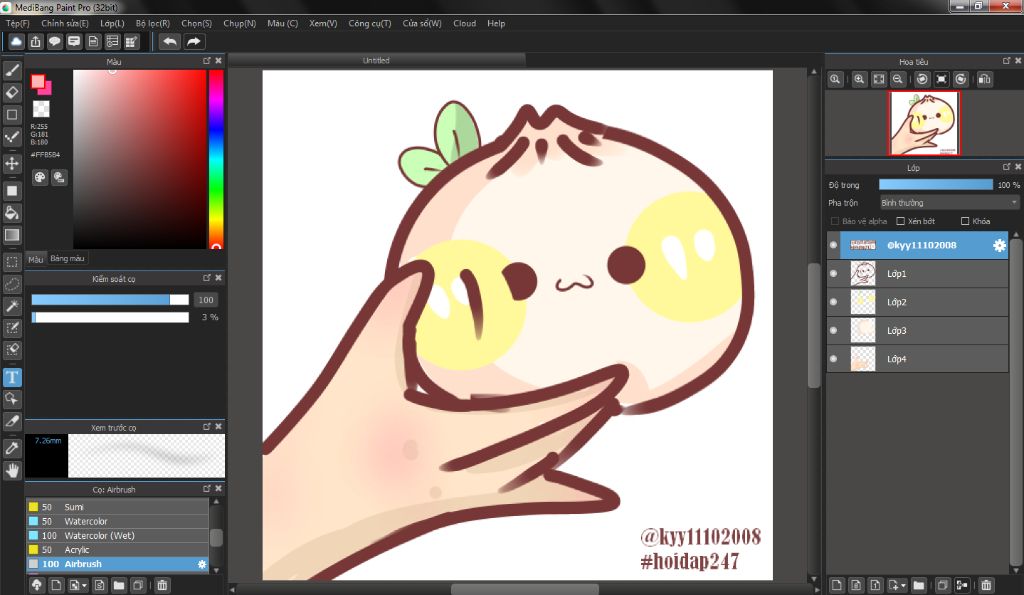Viewport: 1024px width, 595px height.
Task: Select the Select Eraser tool
Action: coord(12,349)
